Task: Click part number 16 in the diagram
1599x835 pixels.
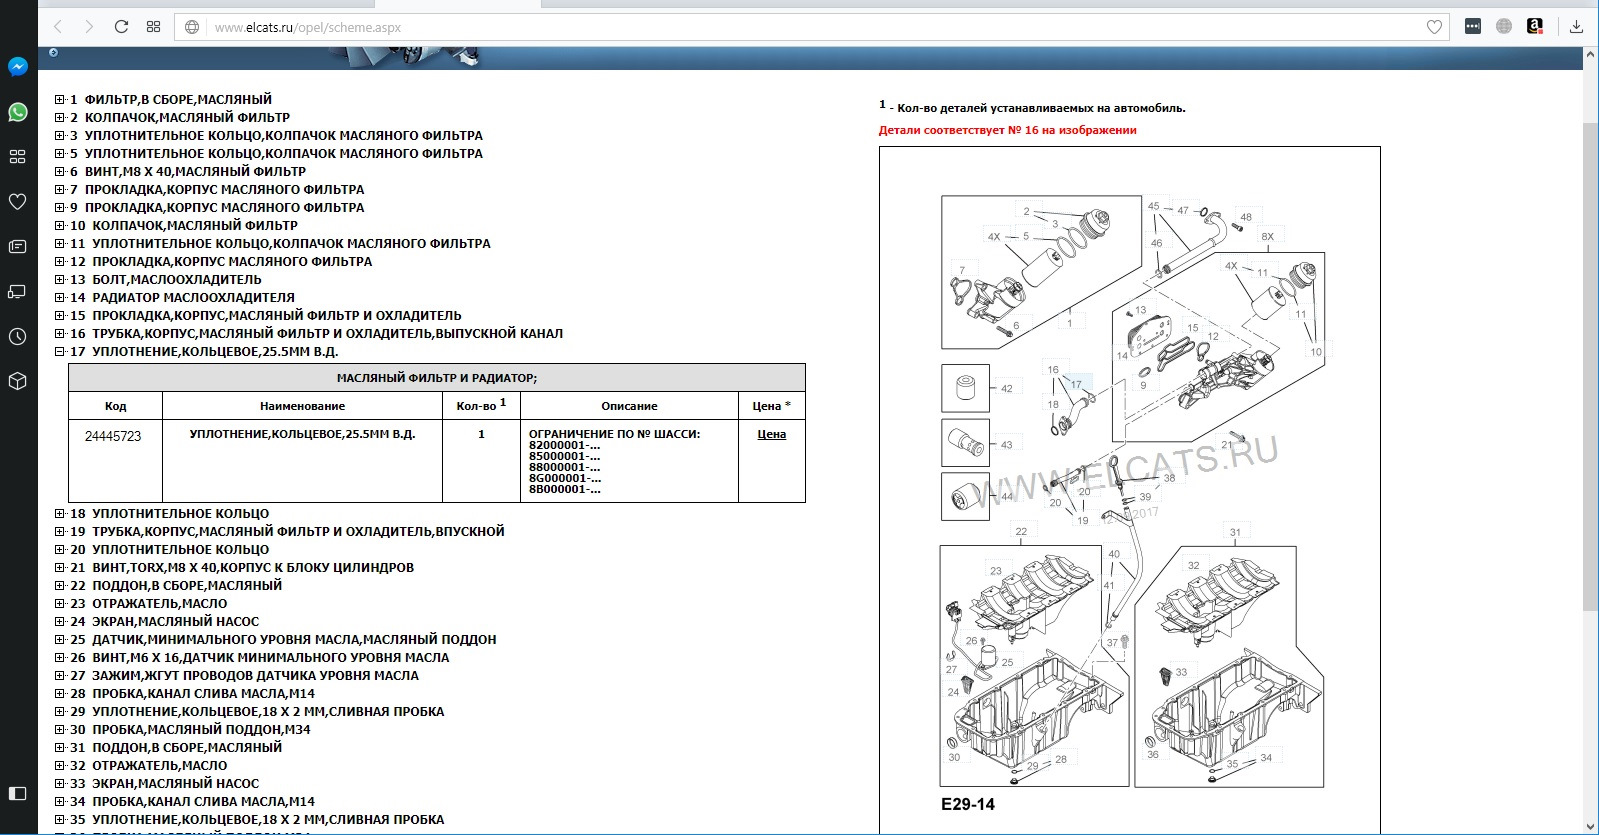Action: (x=1053, y=370)
